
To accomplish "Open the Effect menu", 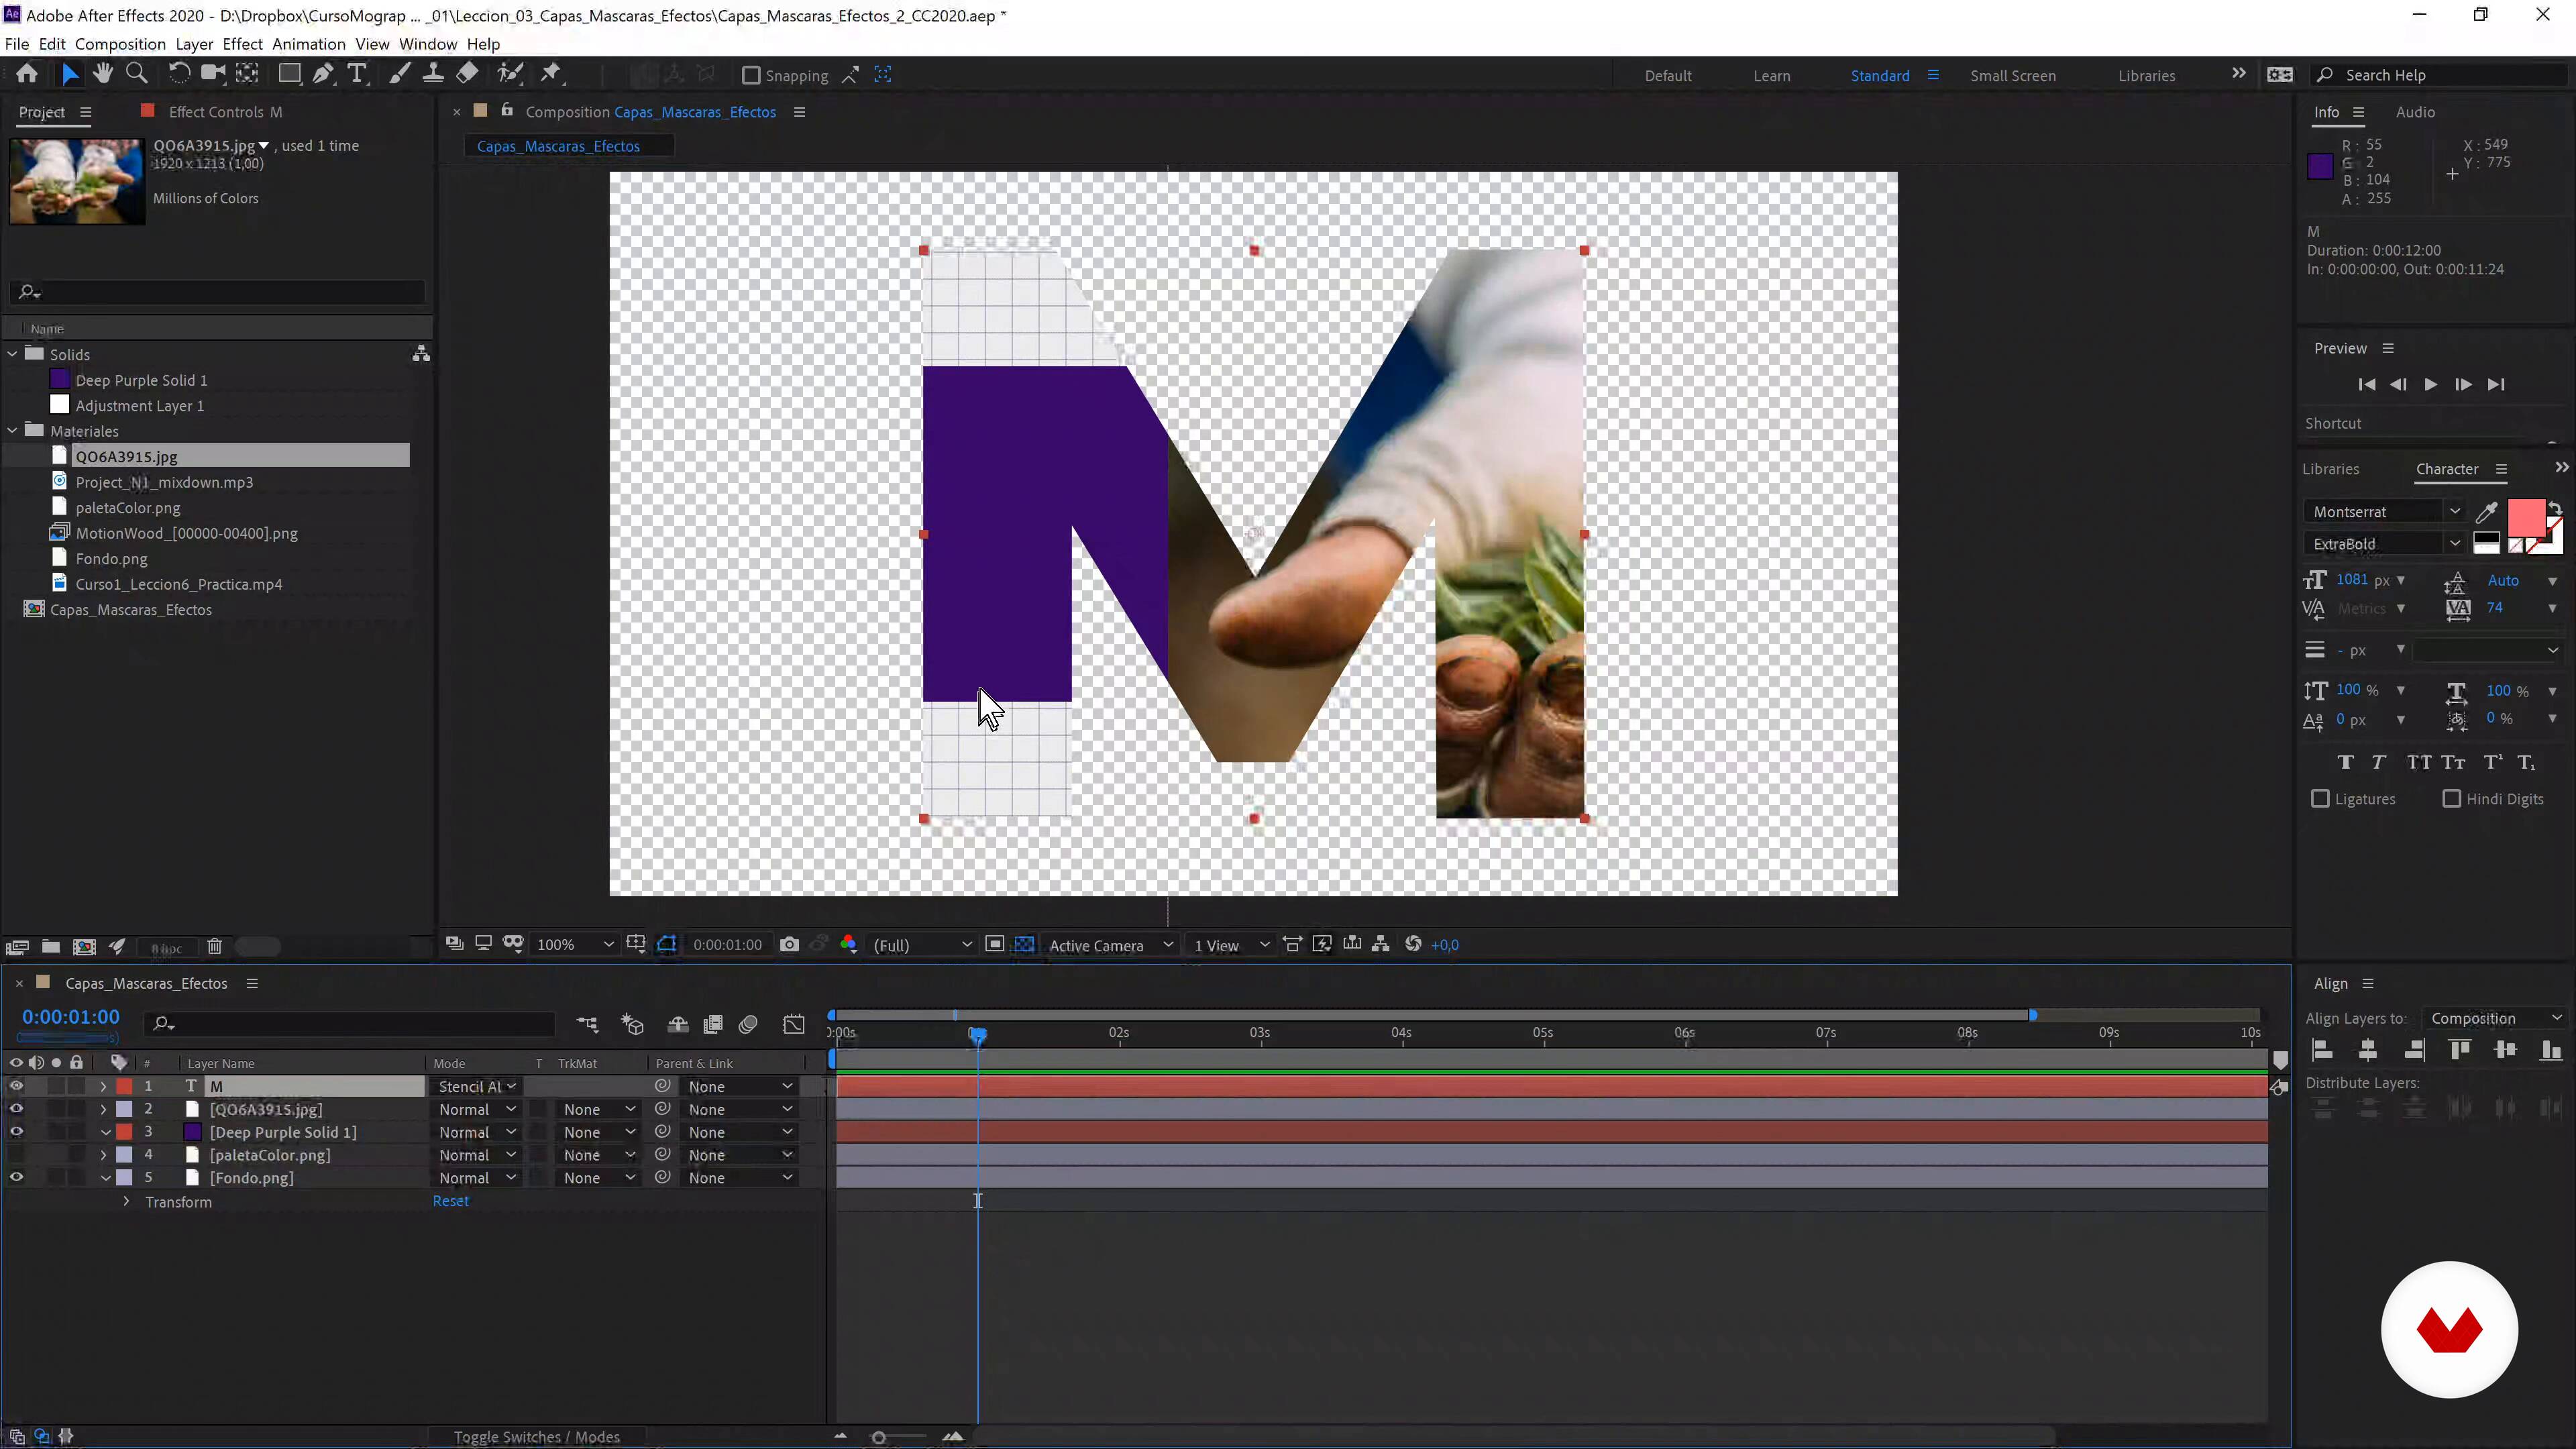I will click(x=242, y=44).
